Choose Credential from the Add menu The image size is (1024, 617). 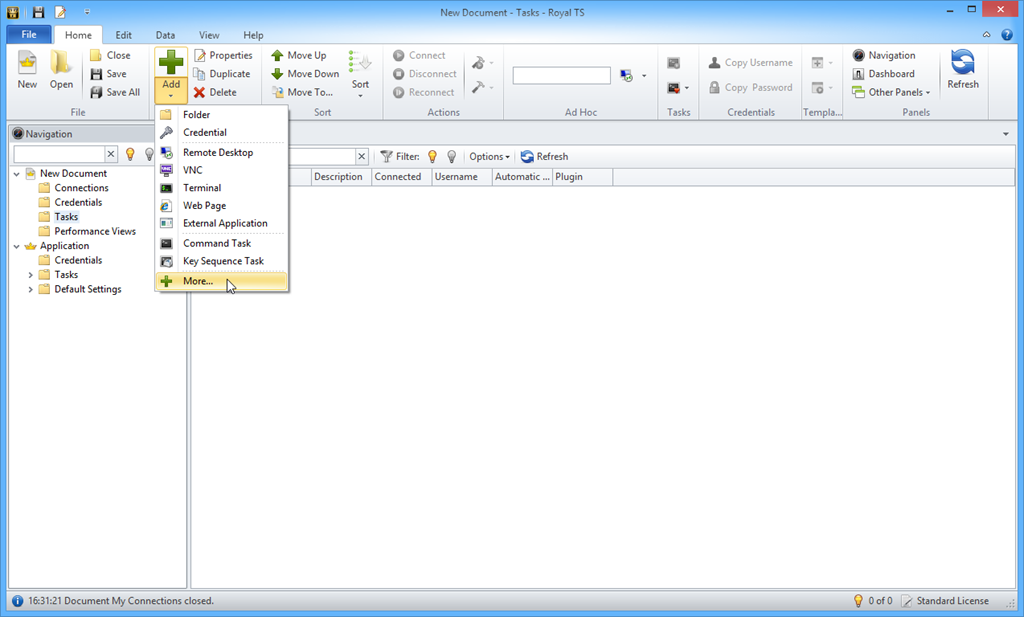(x=221, y=133)
